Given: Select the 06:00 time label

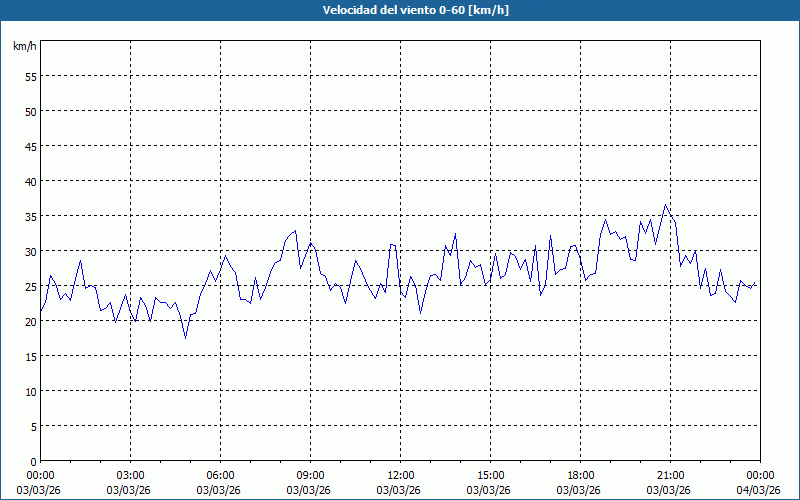Looking at the screenshot, I should [x=221, y=475].
